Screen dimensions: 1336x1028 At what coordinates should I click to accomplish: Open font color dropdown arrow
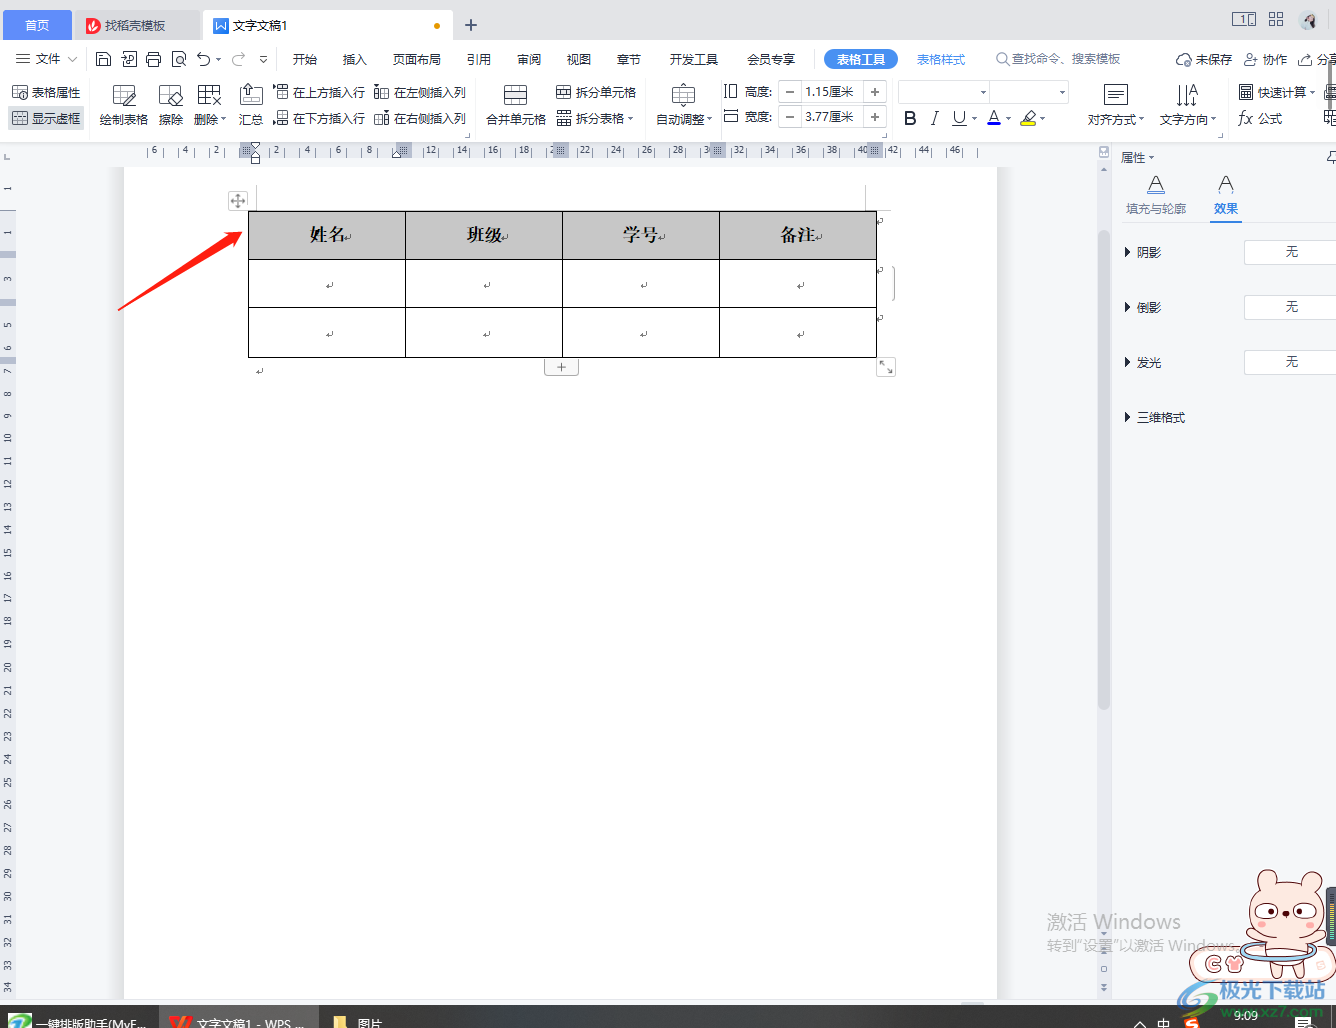1009,119
